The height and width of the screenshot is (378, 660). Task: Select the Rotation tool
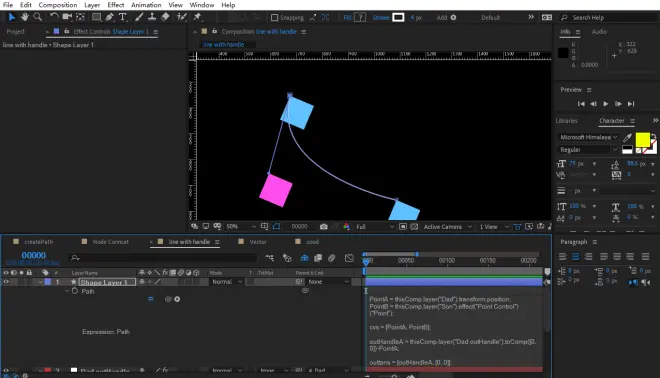click(x=54, y=17)
